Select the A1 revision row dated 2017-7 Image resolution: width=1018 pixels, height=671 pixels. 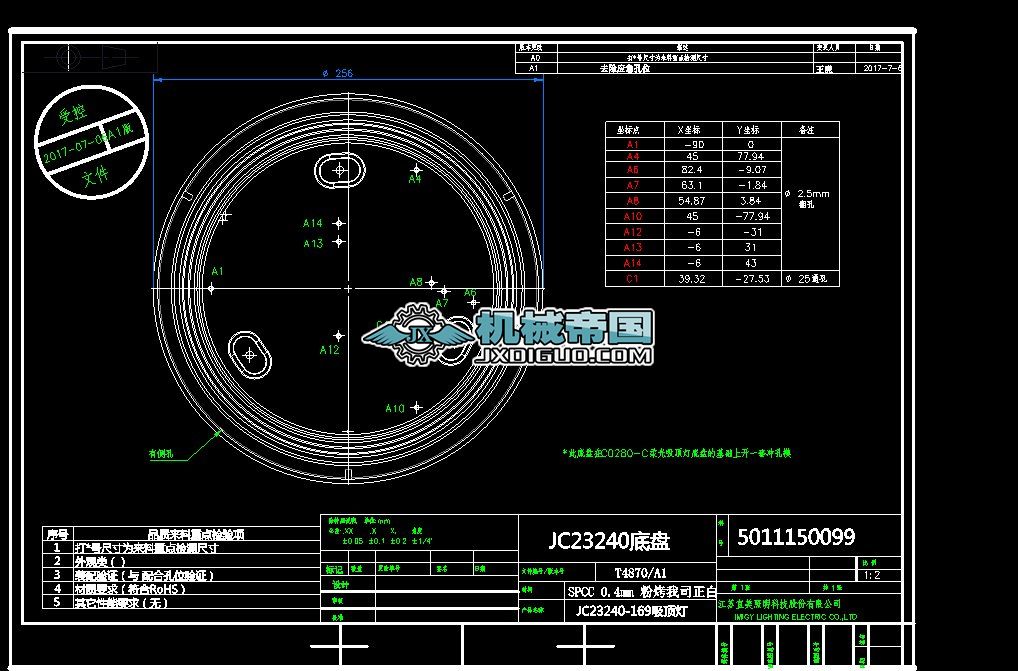point(700,70)
